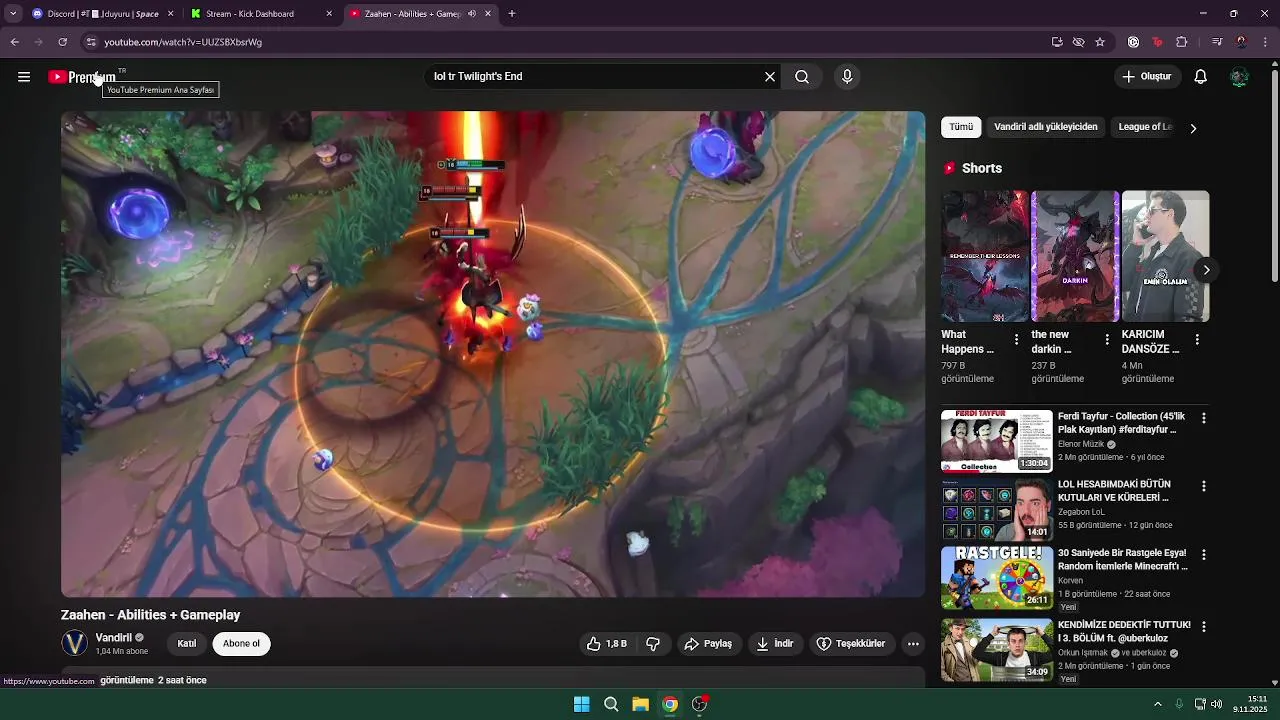View site information in address bar
The image size is (1280, 720).
pos(90,42)
